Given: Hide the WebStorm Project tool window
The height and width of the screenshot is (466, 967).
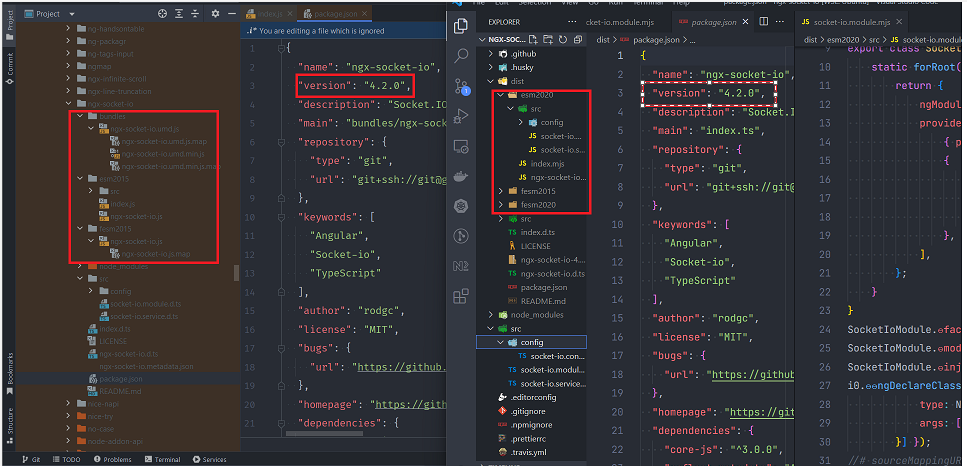Looking at the screenshot, I should (x=232, y=14).
